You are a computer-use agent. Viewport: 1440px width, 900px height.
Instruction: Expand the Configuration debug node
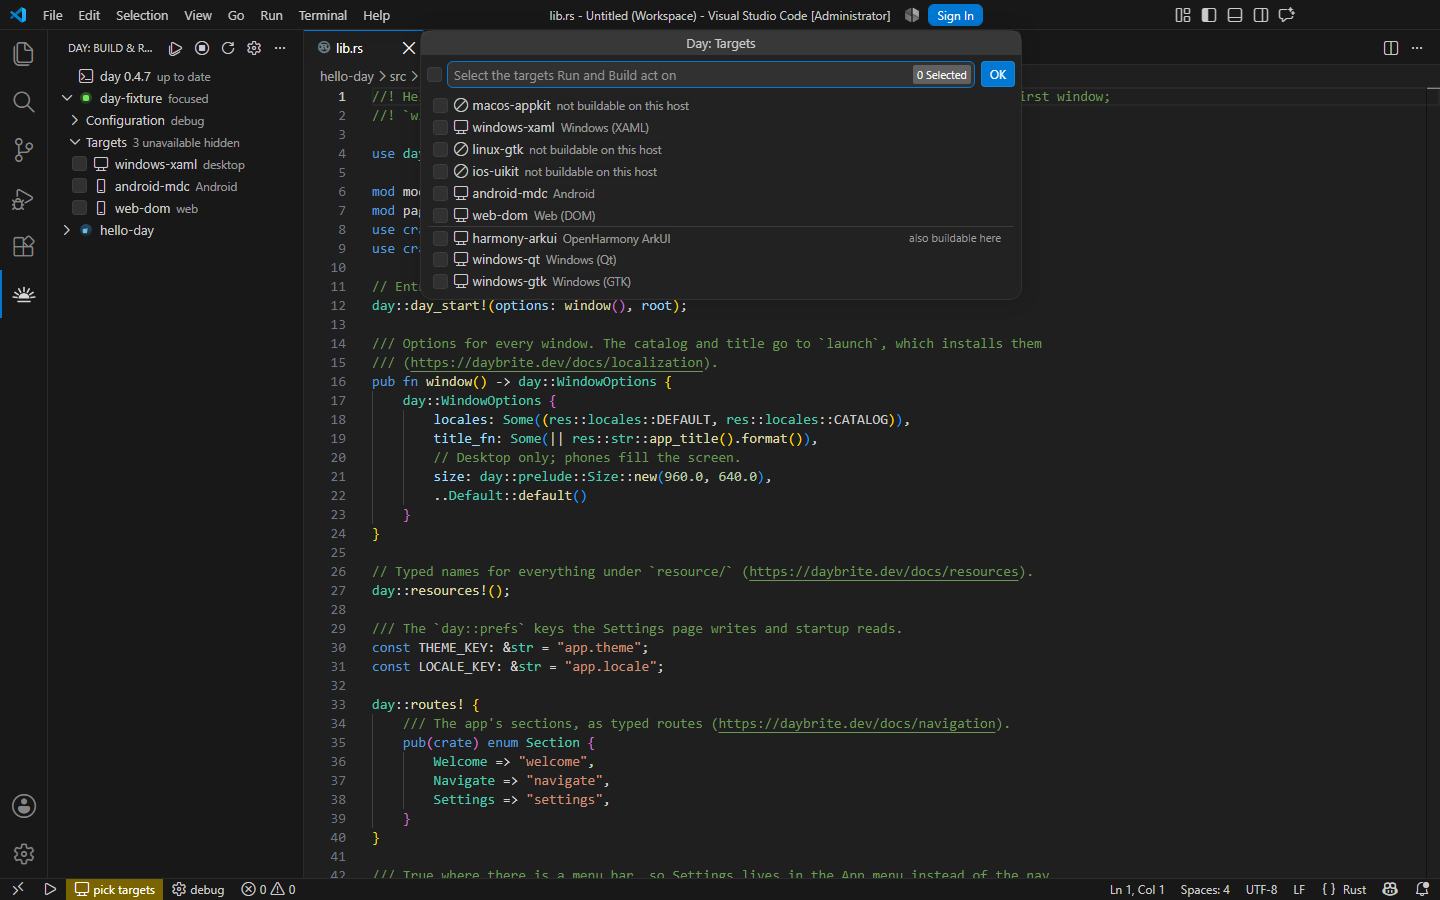click(x=75, y=120)
